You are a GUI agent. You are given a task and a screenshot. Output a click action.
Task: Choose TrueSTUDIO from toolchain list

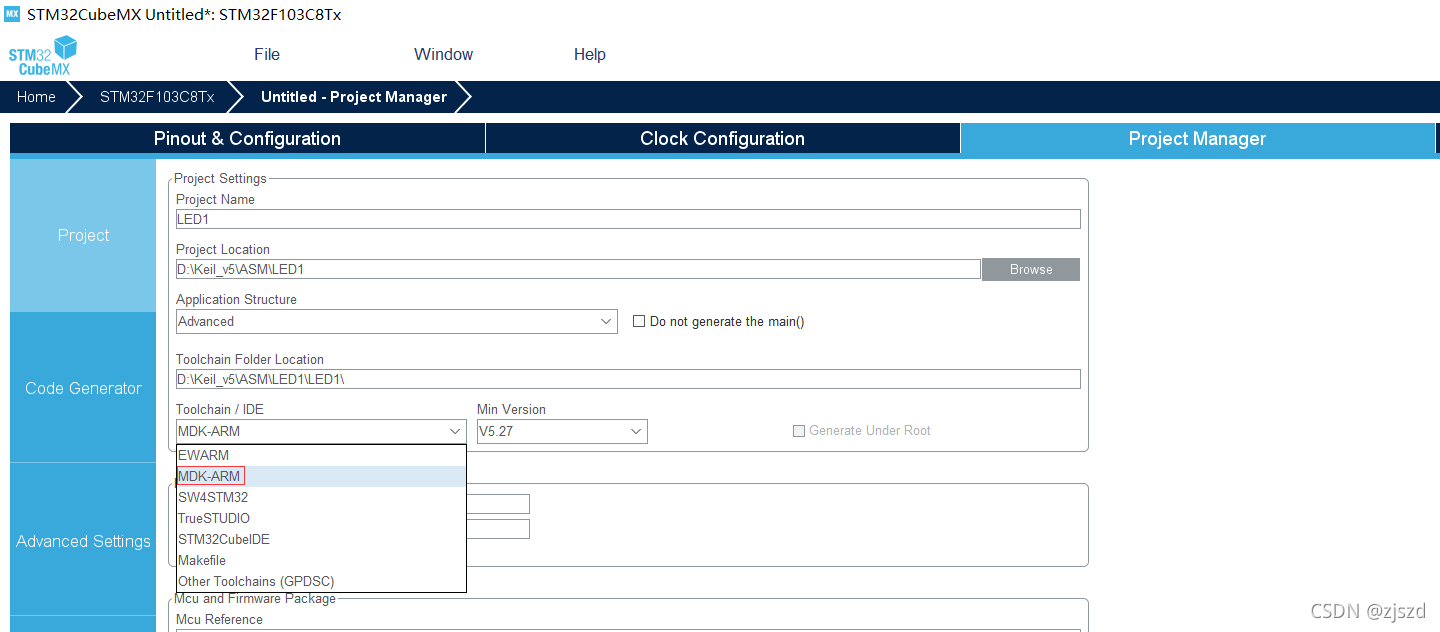[x=321, y=518]
